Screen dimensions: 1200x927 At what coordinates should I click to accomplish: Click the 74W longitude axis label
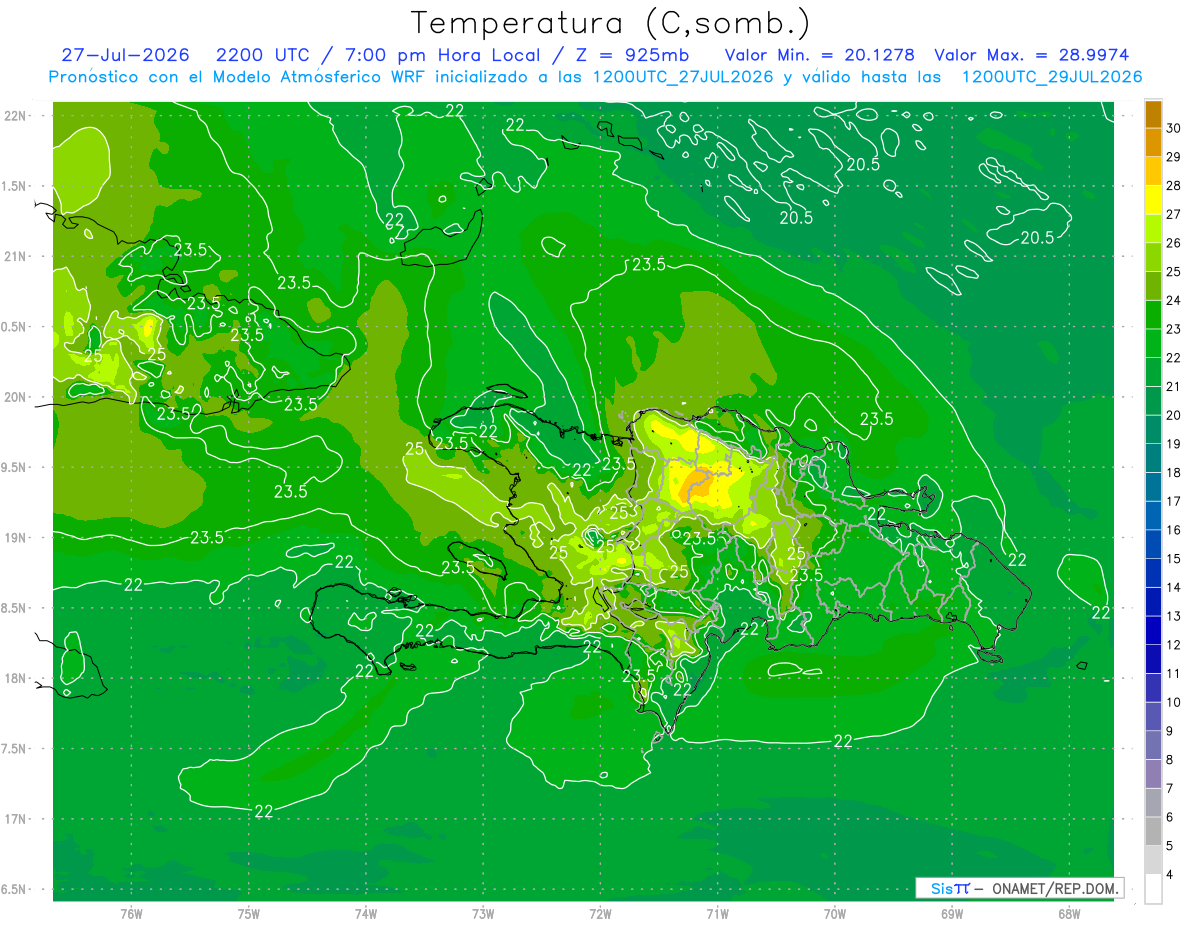[366, 913]
